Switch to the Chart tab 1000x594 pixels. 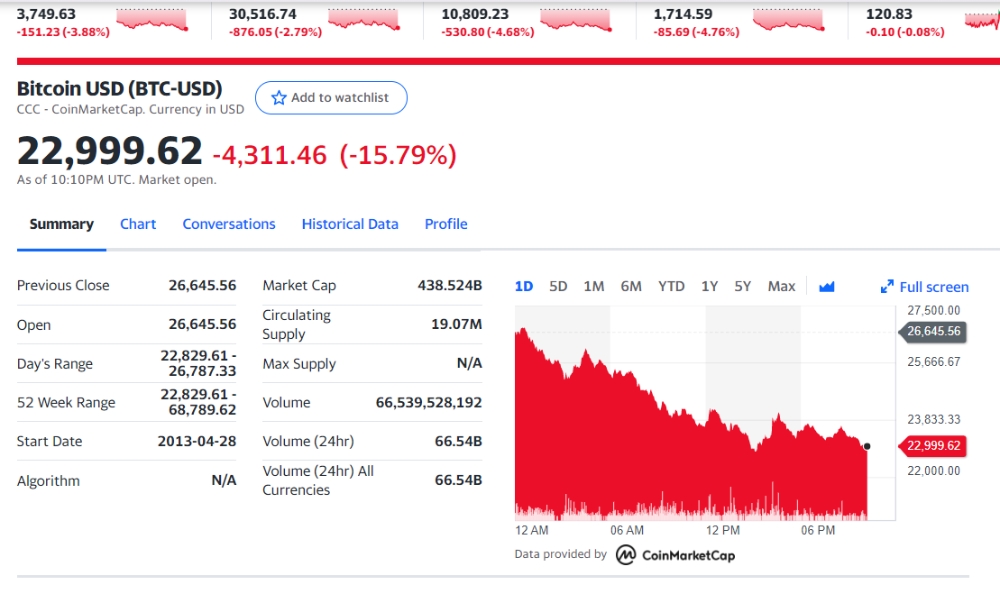tap(138, 225)
